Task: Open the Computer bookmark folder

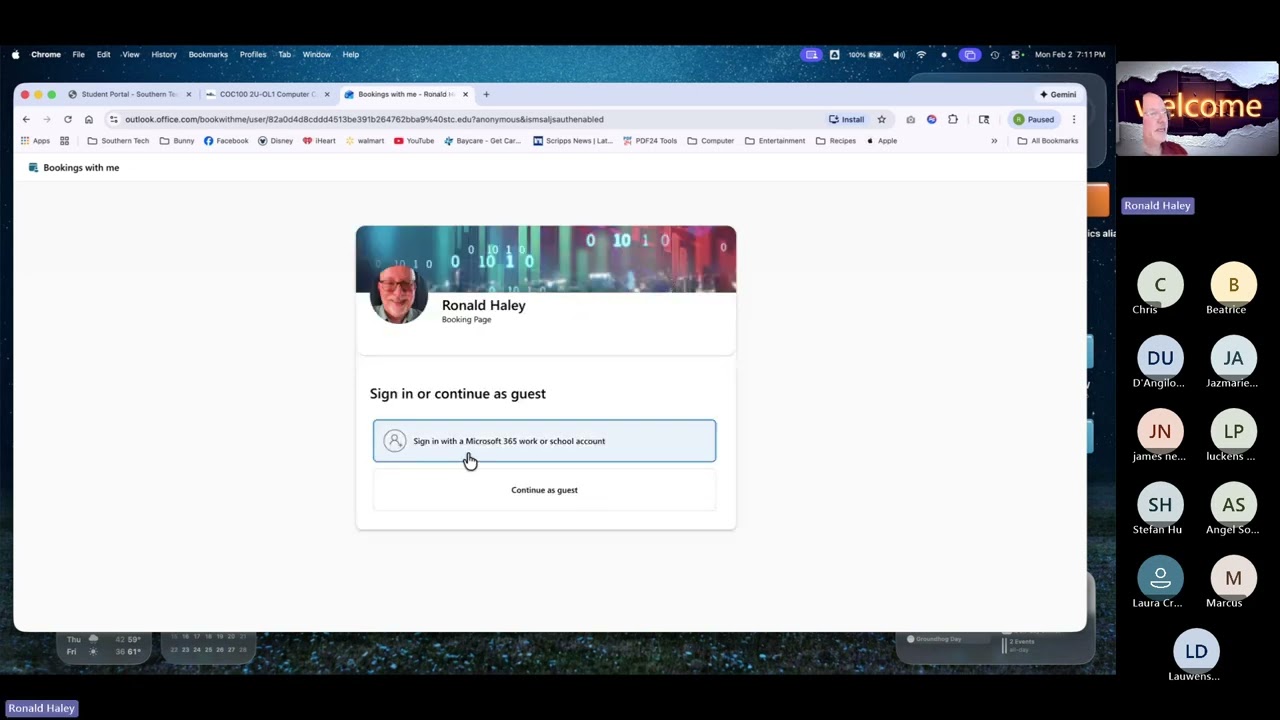Action: (x=710, y=141)
